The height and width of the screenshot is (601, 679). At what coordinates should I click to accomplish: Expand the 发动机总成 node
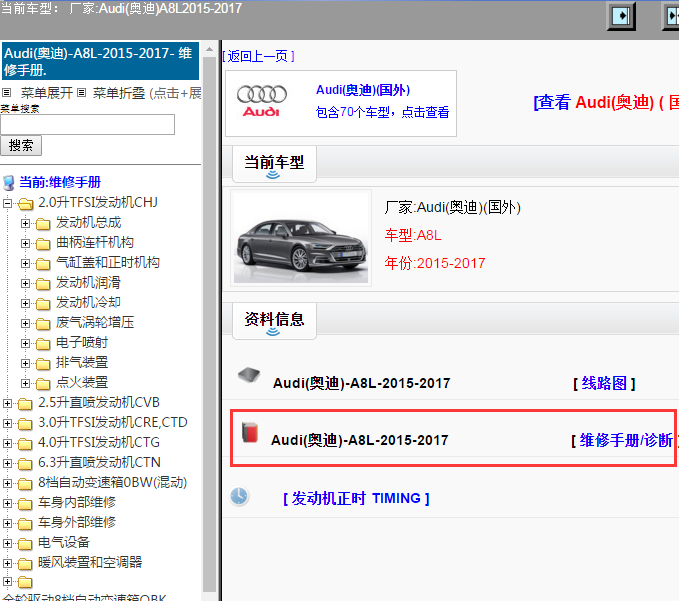25,223
